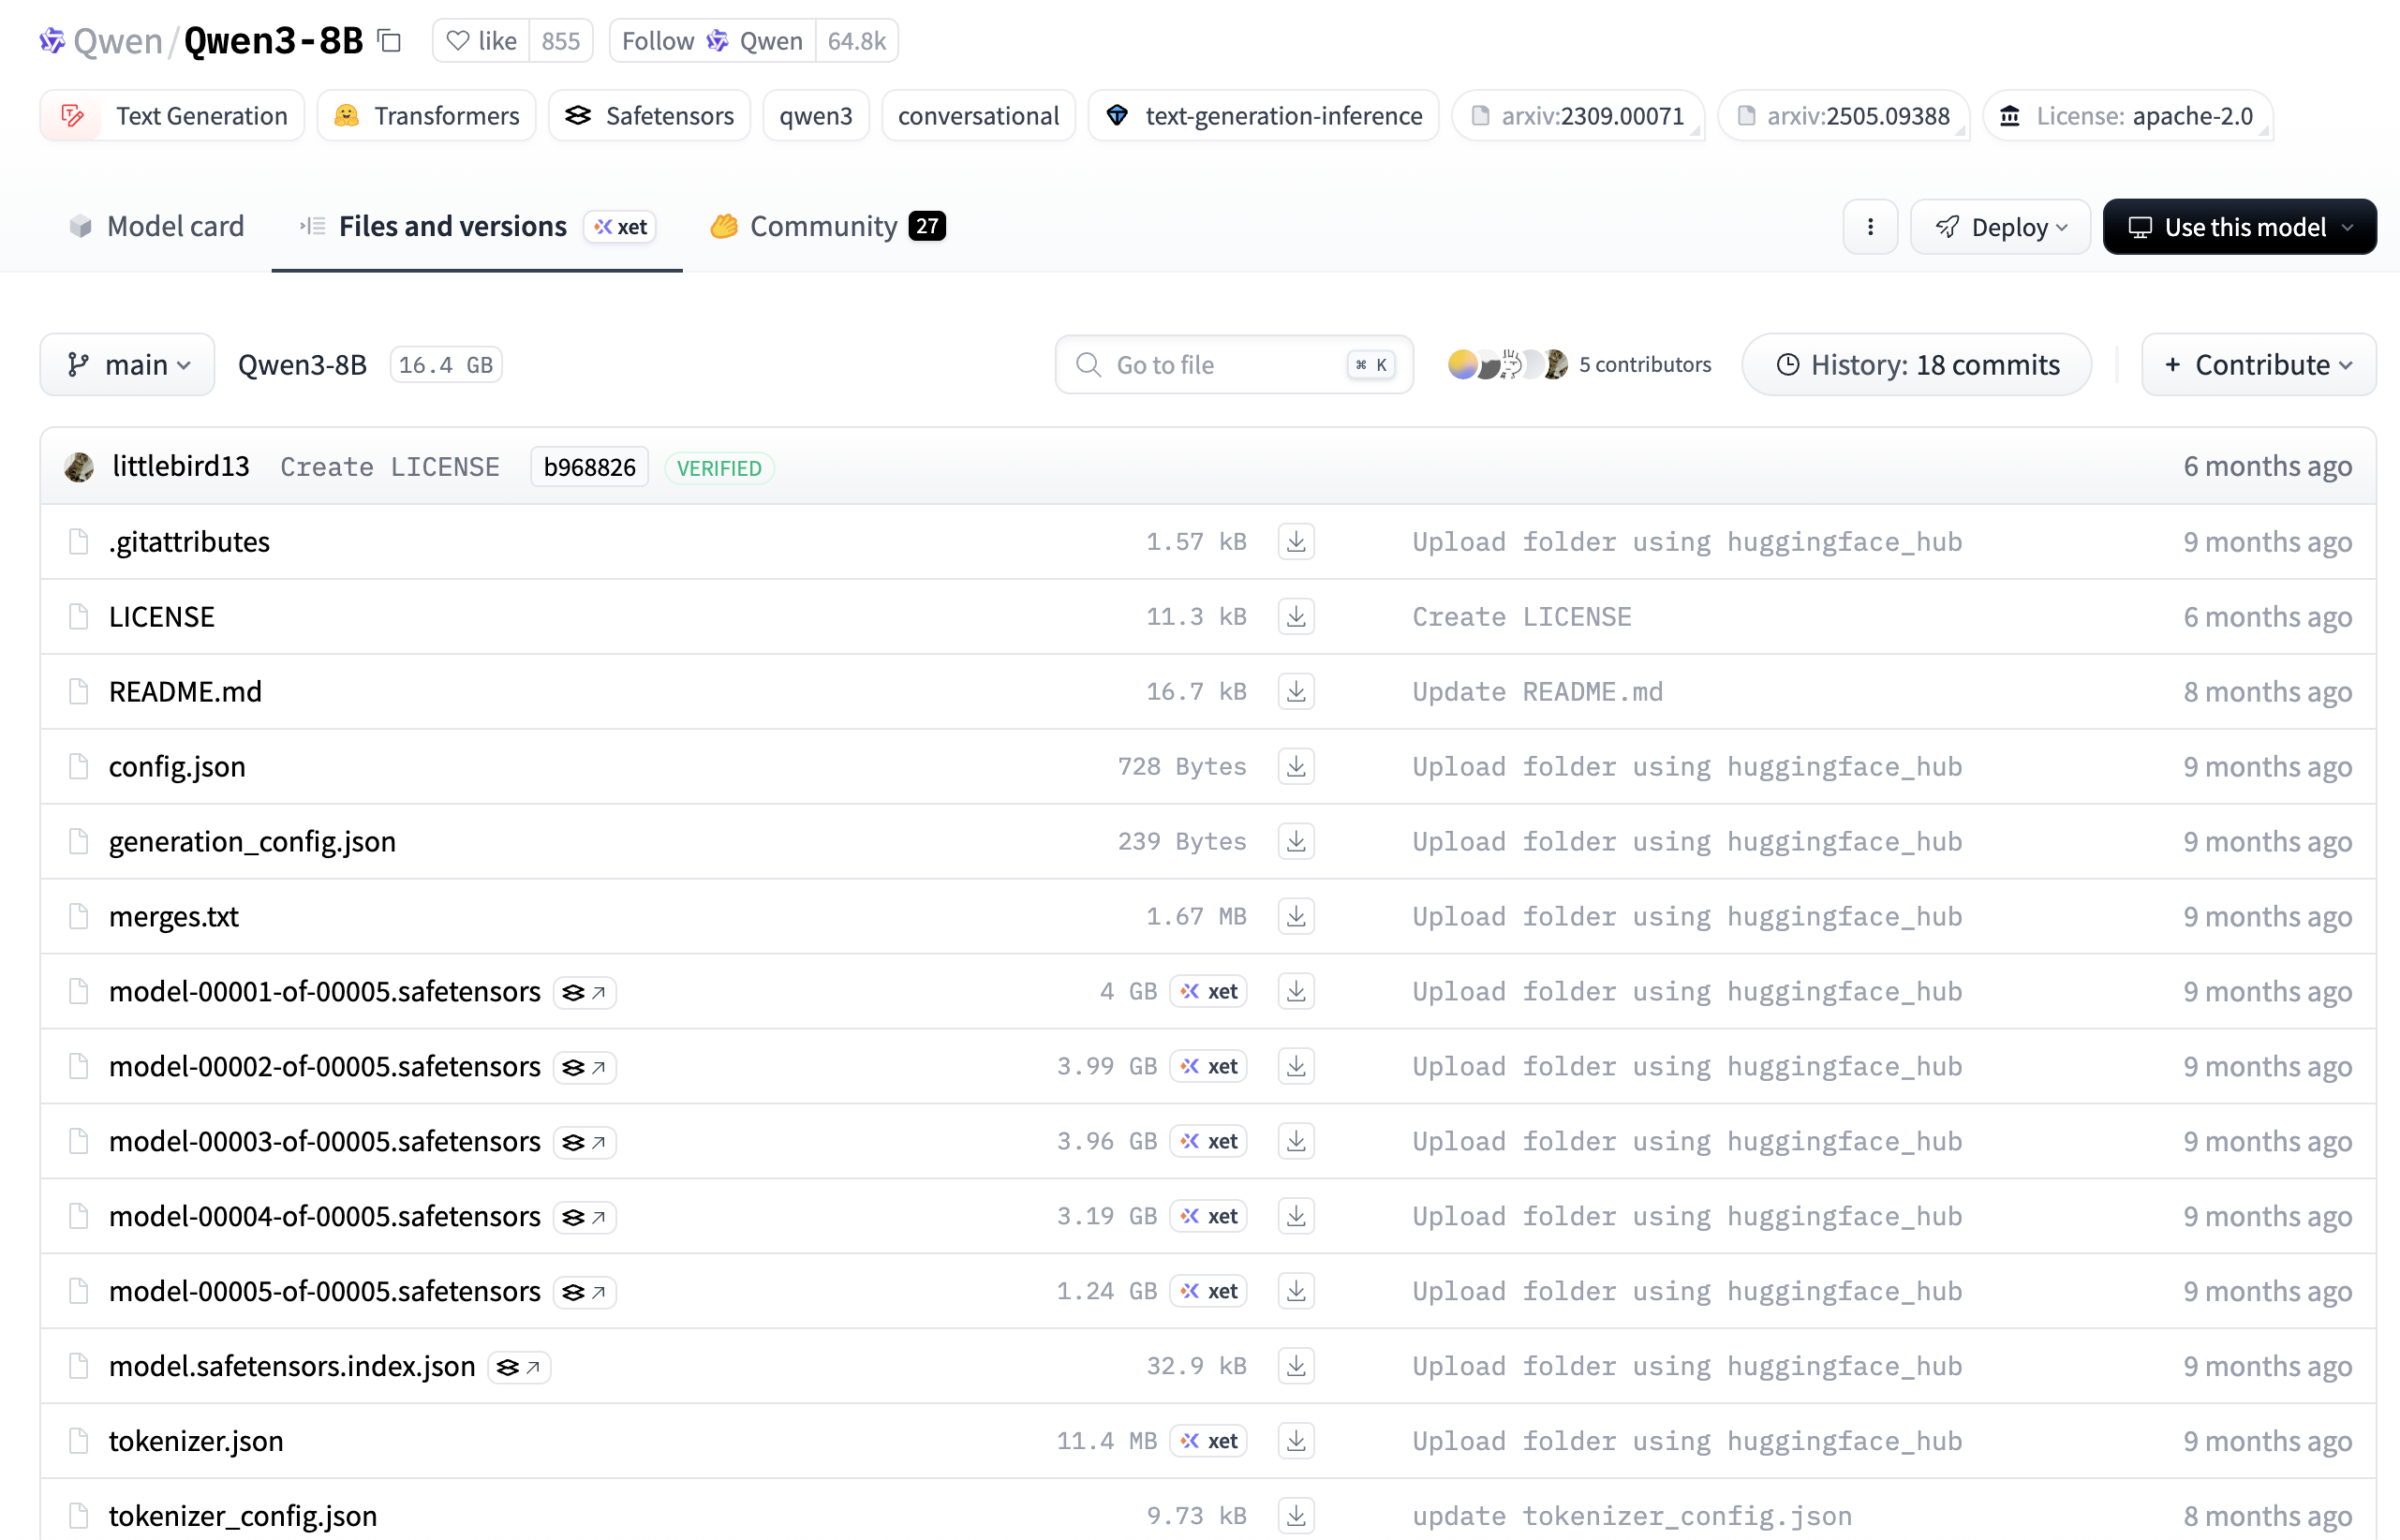This screenshot has width=2400, height=1540.
Task: Expand the main branch dropdown
Action: point(127,365)
